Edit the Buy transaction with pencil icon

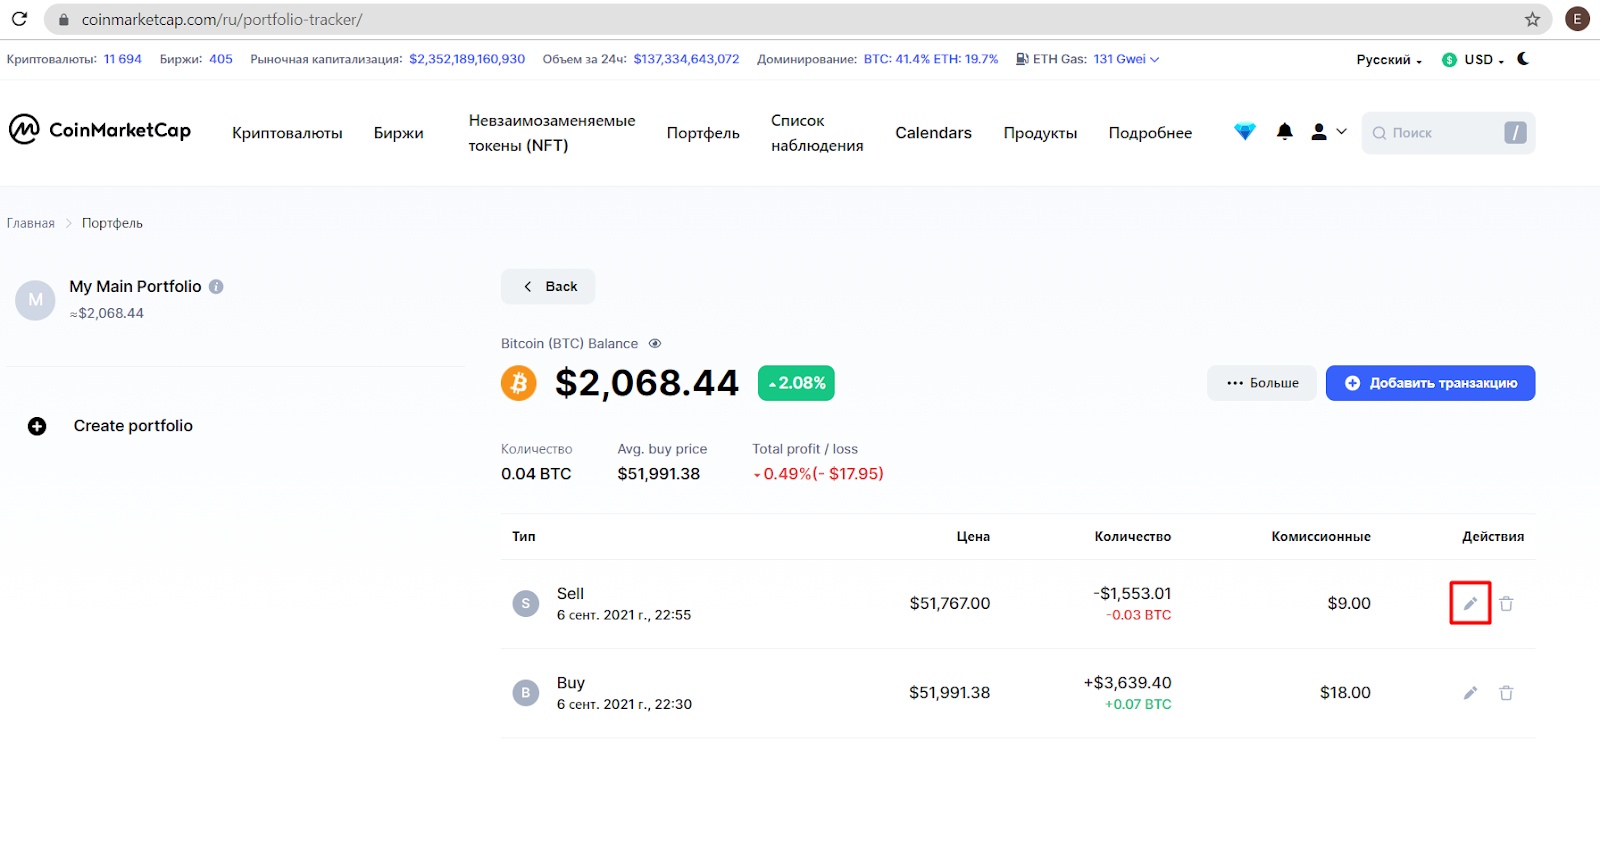point(1470,692)
